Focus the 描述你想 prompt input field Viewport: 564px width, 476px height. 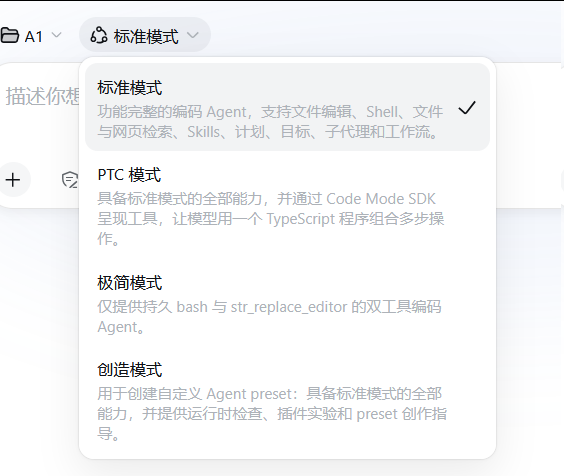tap(42, 96)
